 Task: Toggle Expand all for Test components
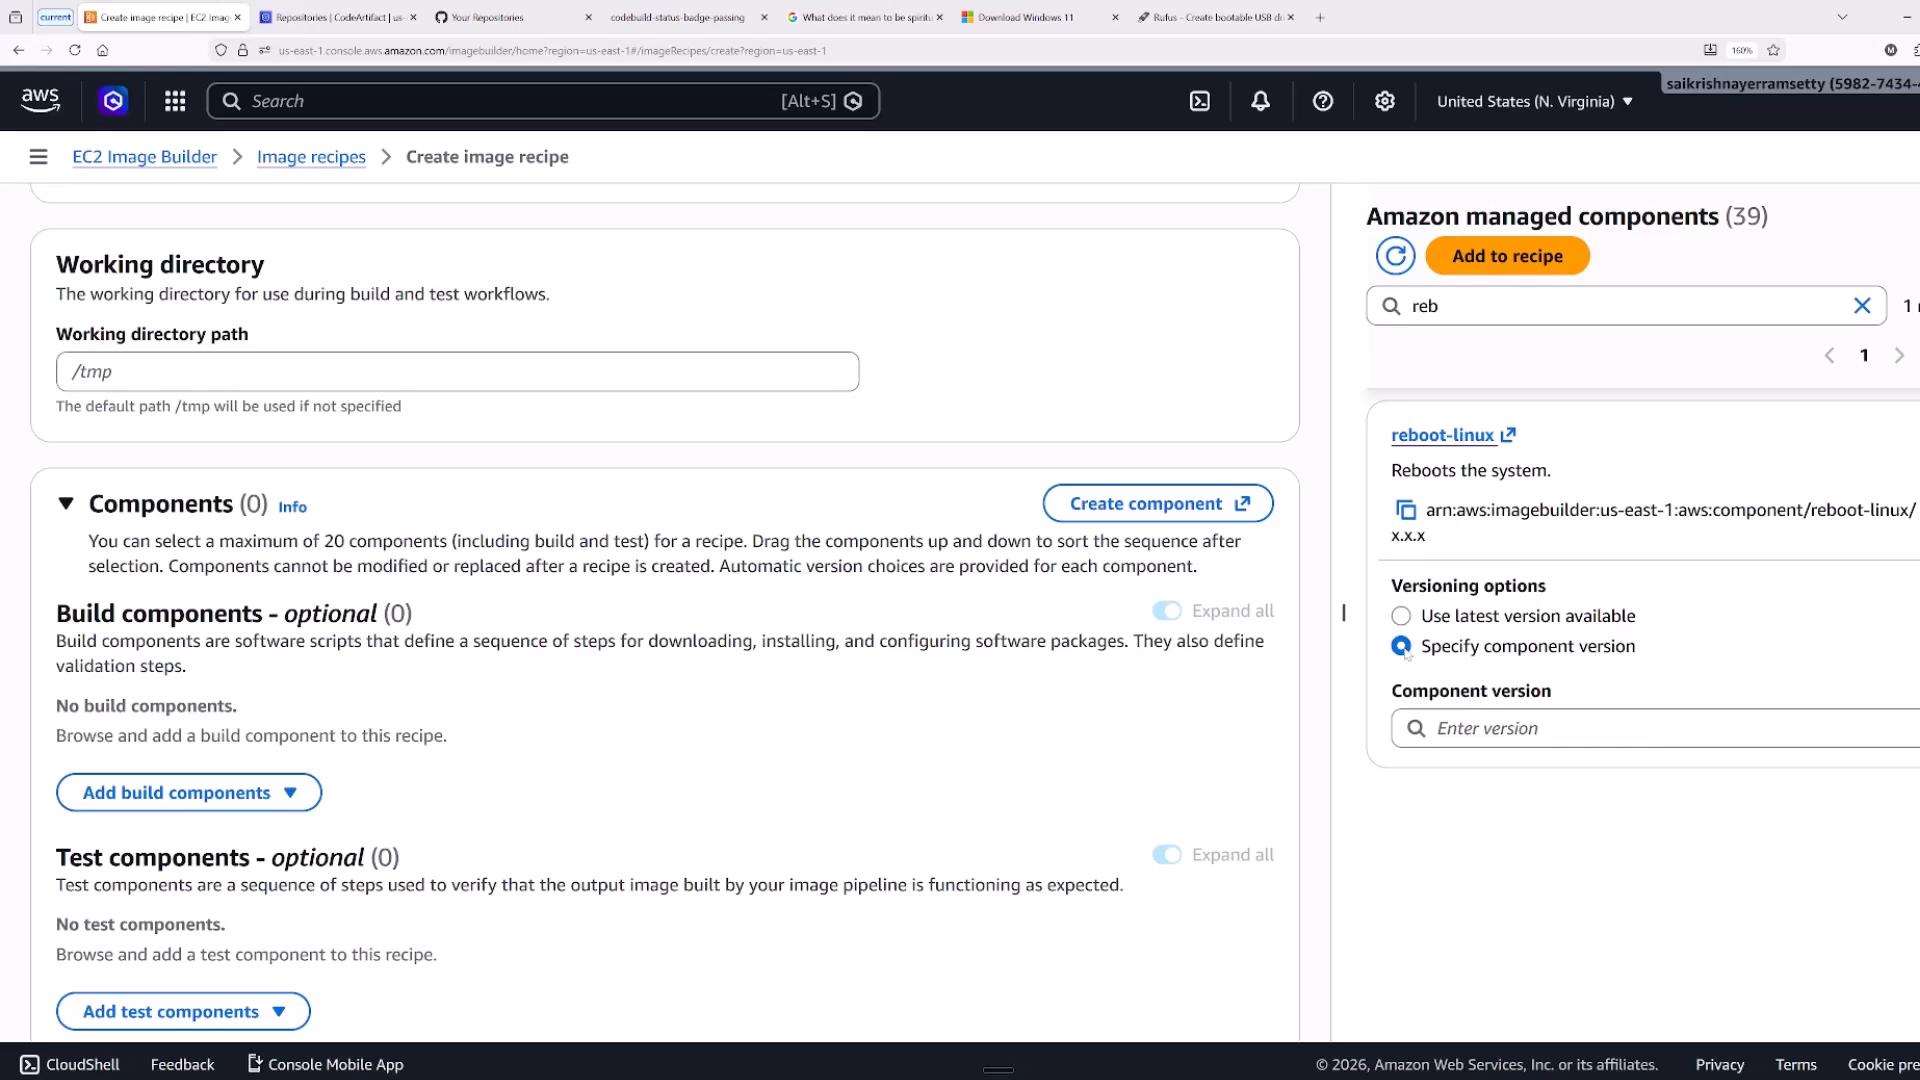[x=1166, y=855]
